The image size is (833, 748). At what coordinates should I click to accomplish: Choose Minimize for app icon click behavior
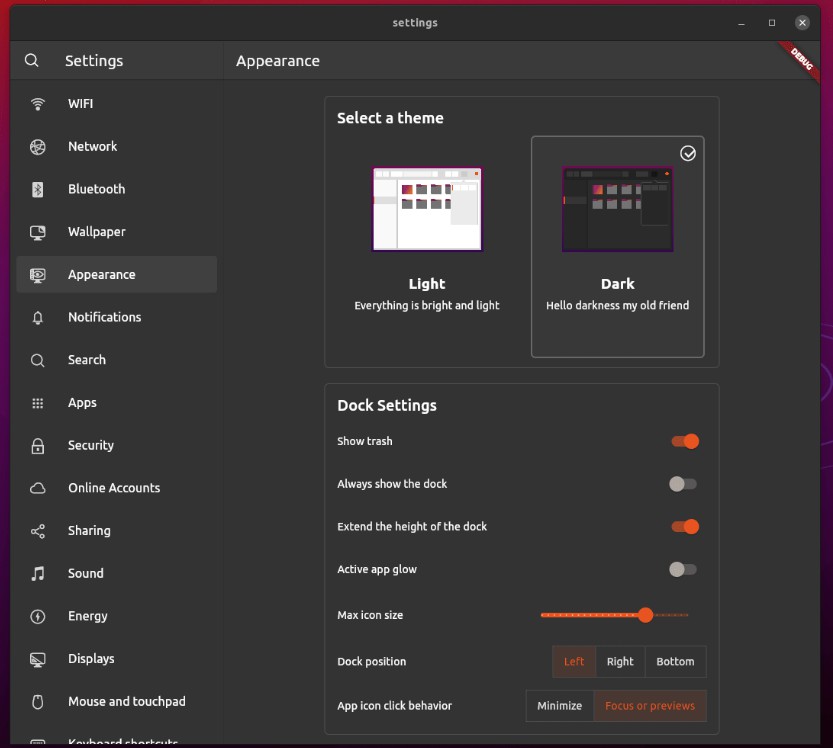[559, 706]
